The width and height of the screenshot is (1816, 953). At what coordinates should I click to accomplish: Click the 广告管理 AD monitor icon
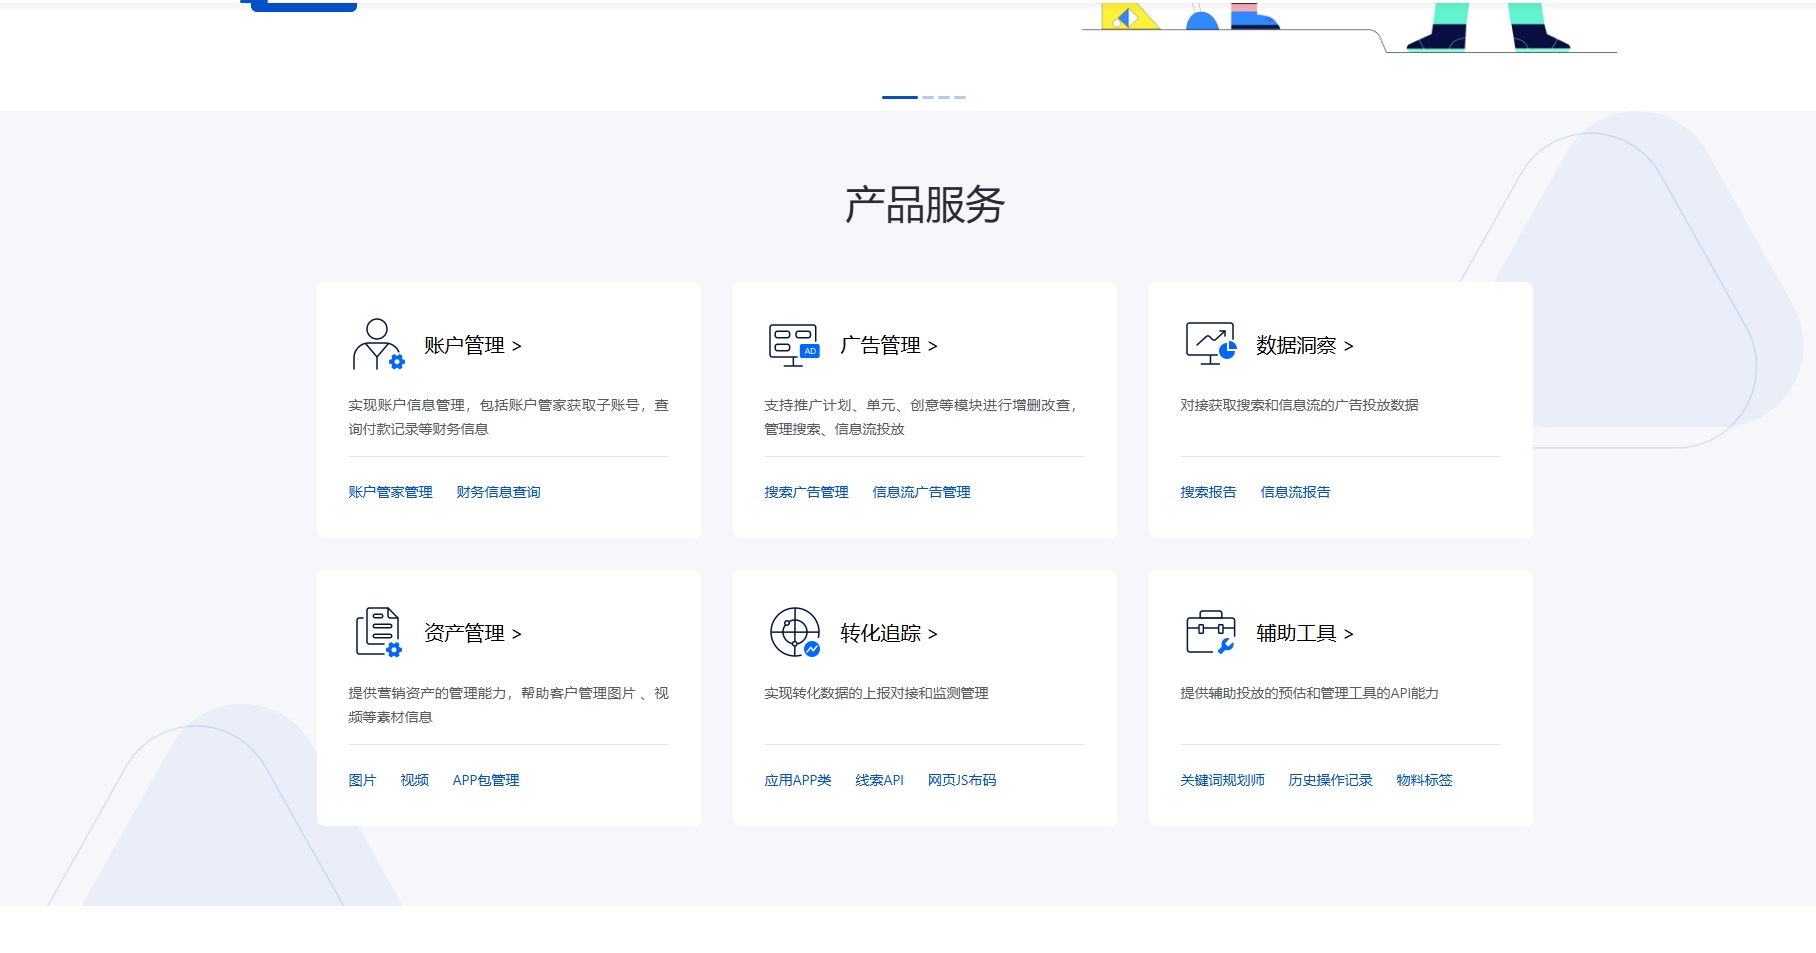[794, 344]
